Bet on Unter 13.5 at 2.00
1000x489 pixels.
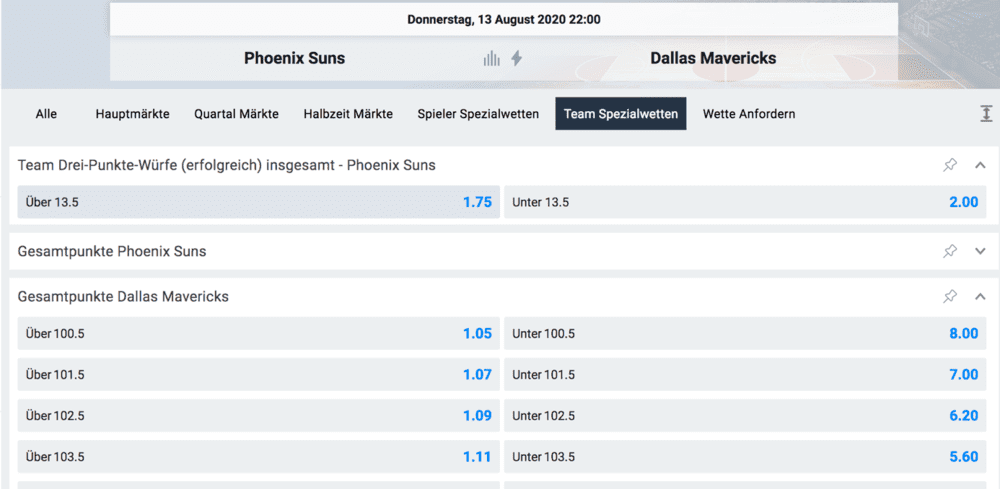[x=745, y=202]
